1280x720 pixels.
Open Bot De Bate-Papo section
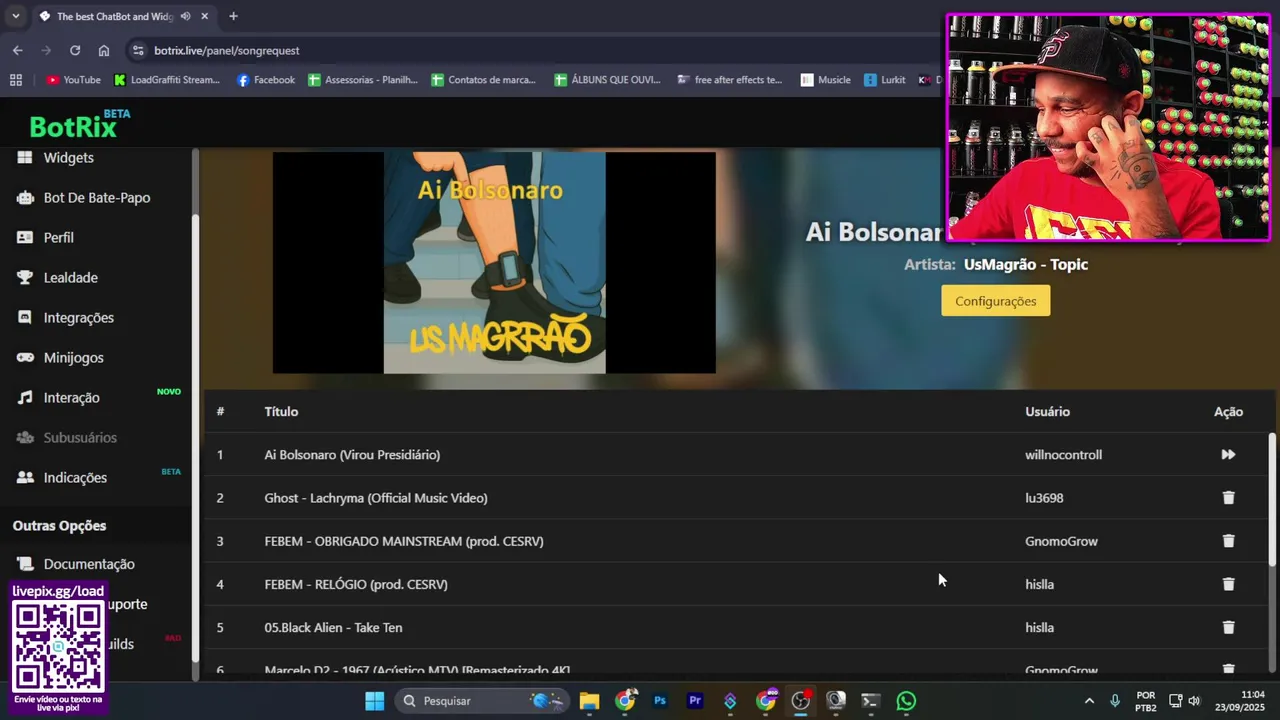click(96, 198)
